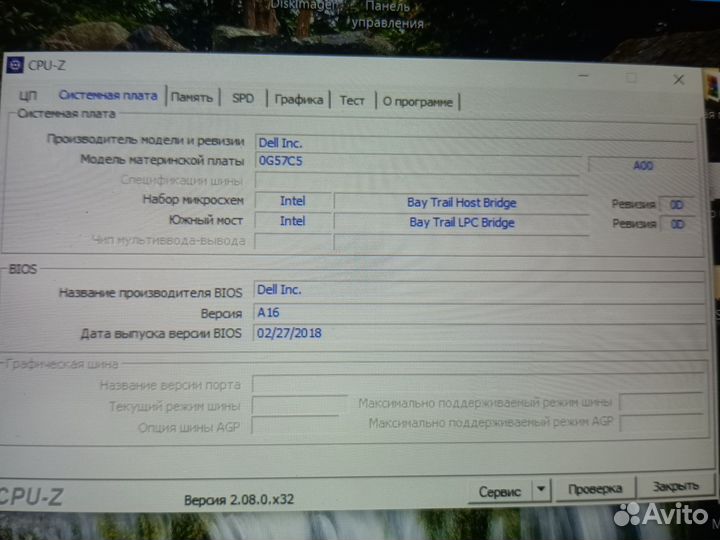This screenshot has height=540, width=720.
Task: Switch to the Память tab
Action: (x=192, y=97)
